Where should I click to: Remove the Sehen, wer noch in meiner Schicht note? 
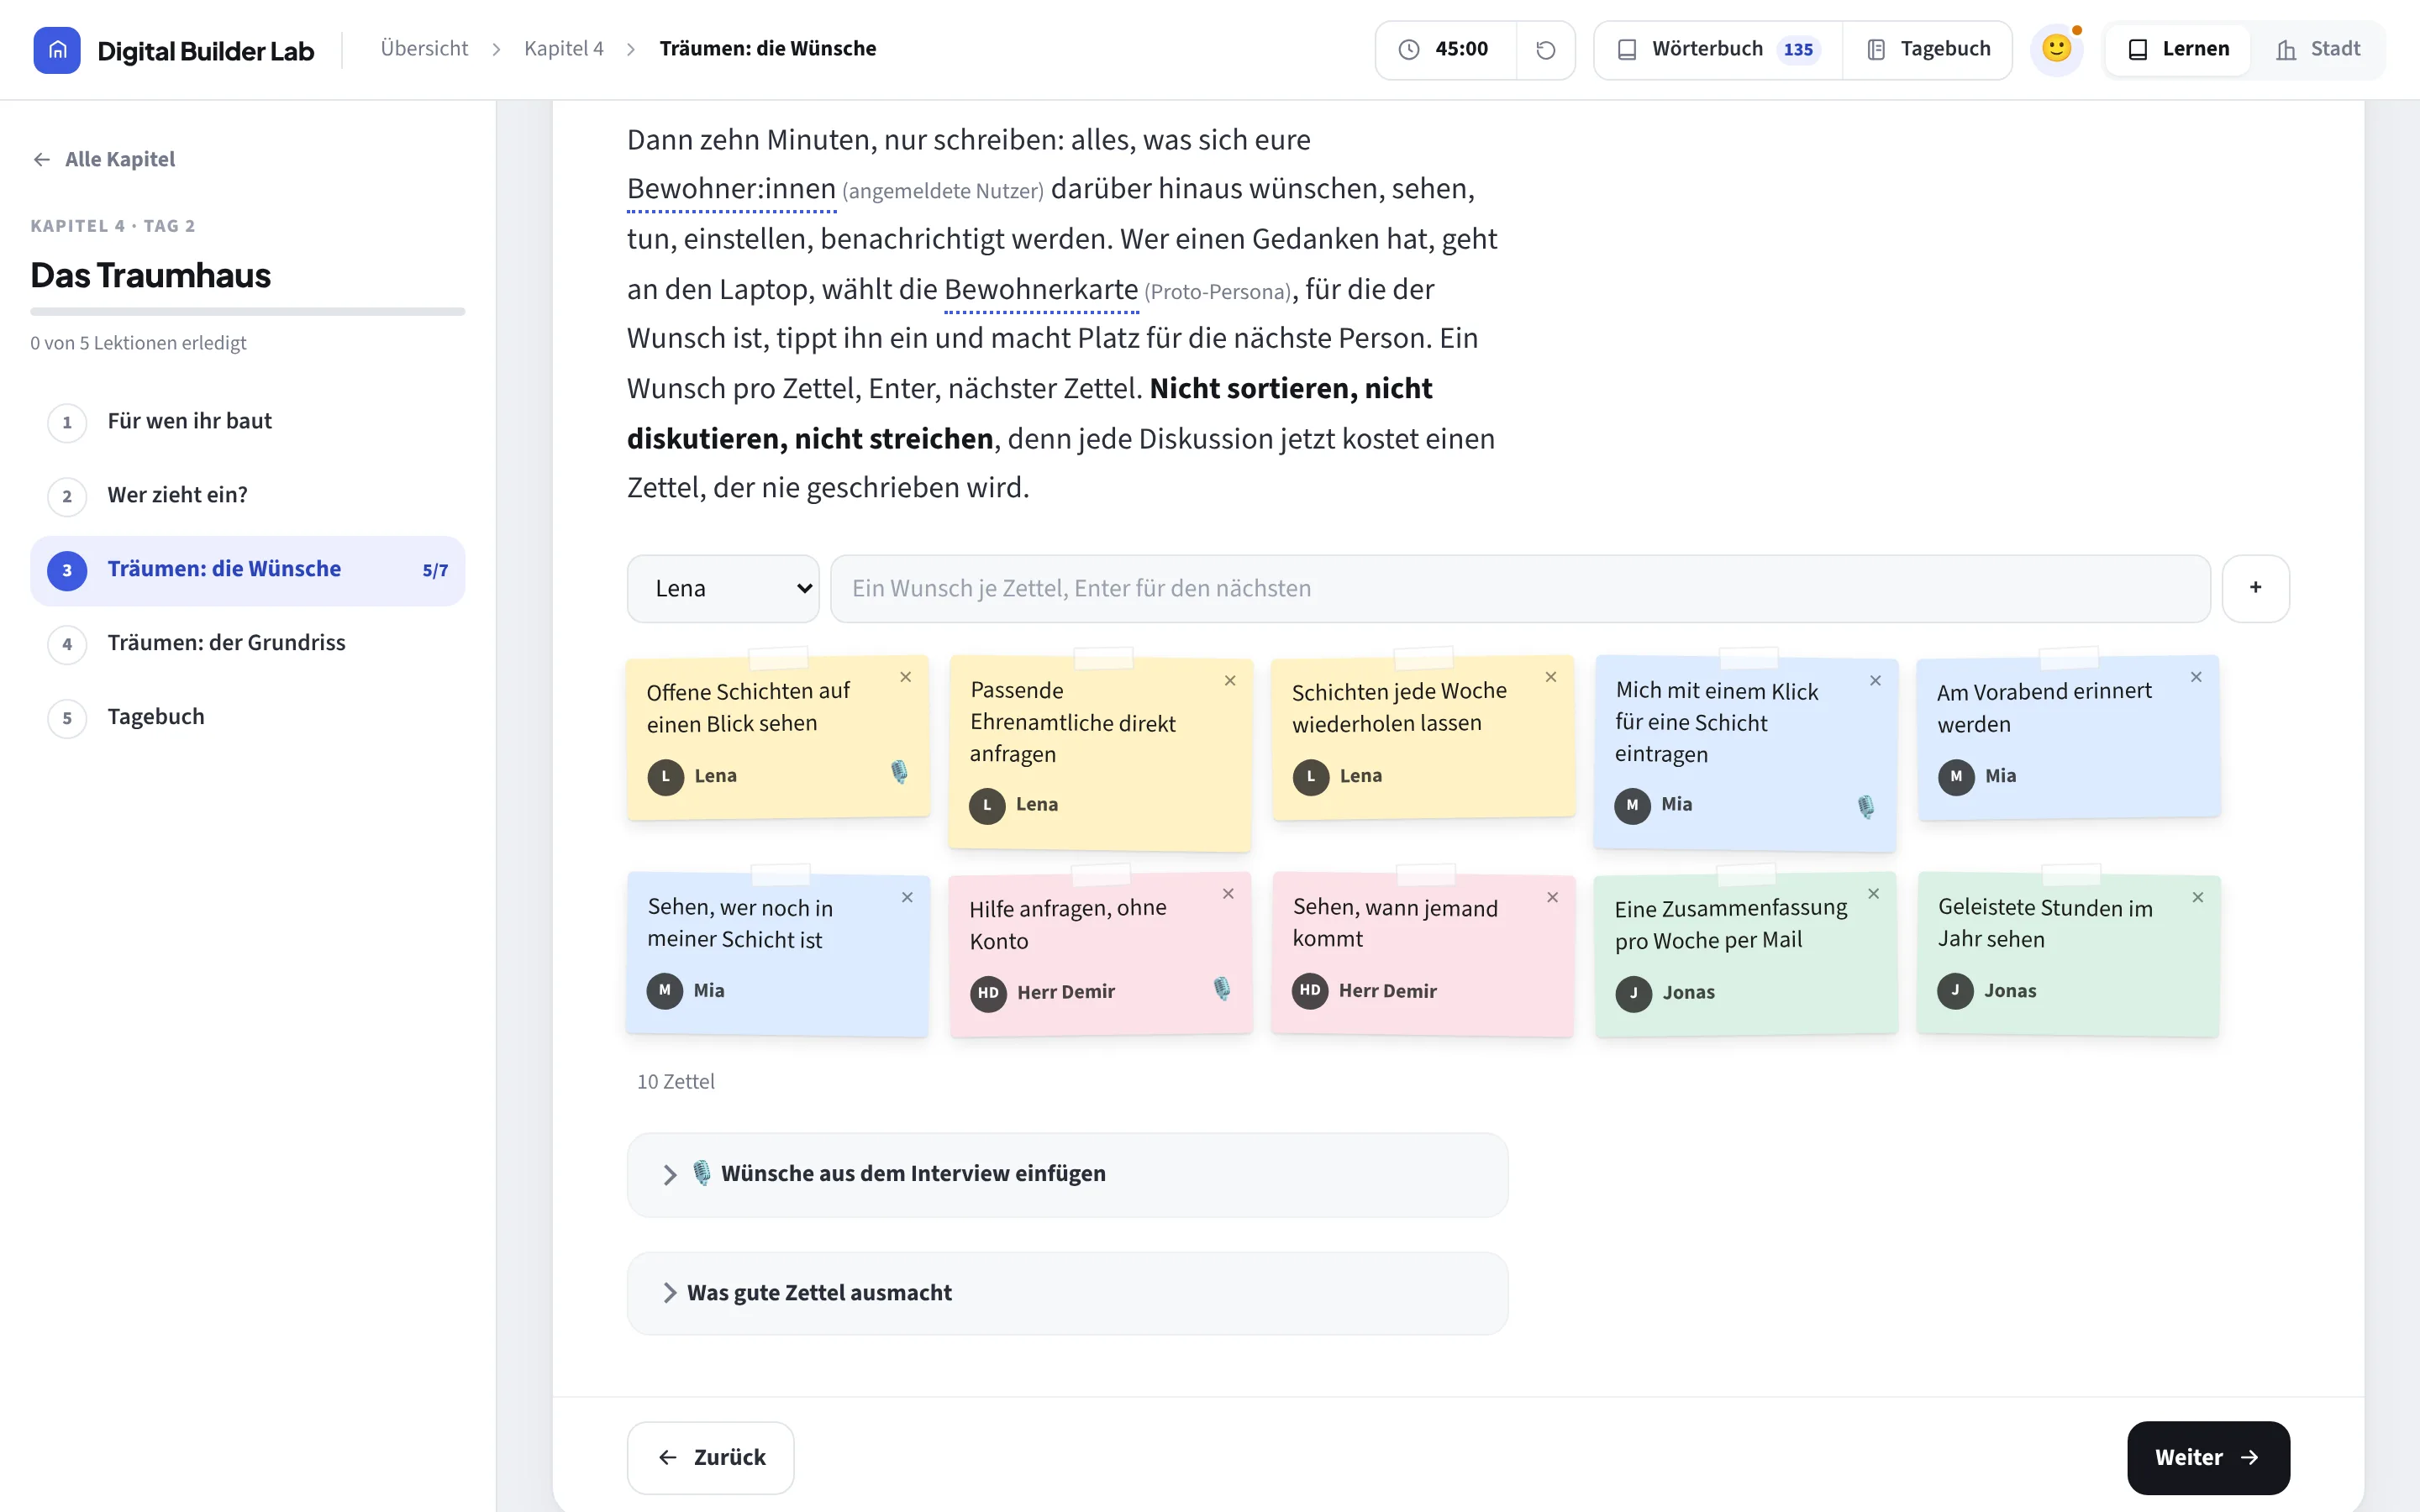pyautogui.click(x=907, y=898)
